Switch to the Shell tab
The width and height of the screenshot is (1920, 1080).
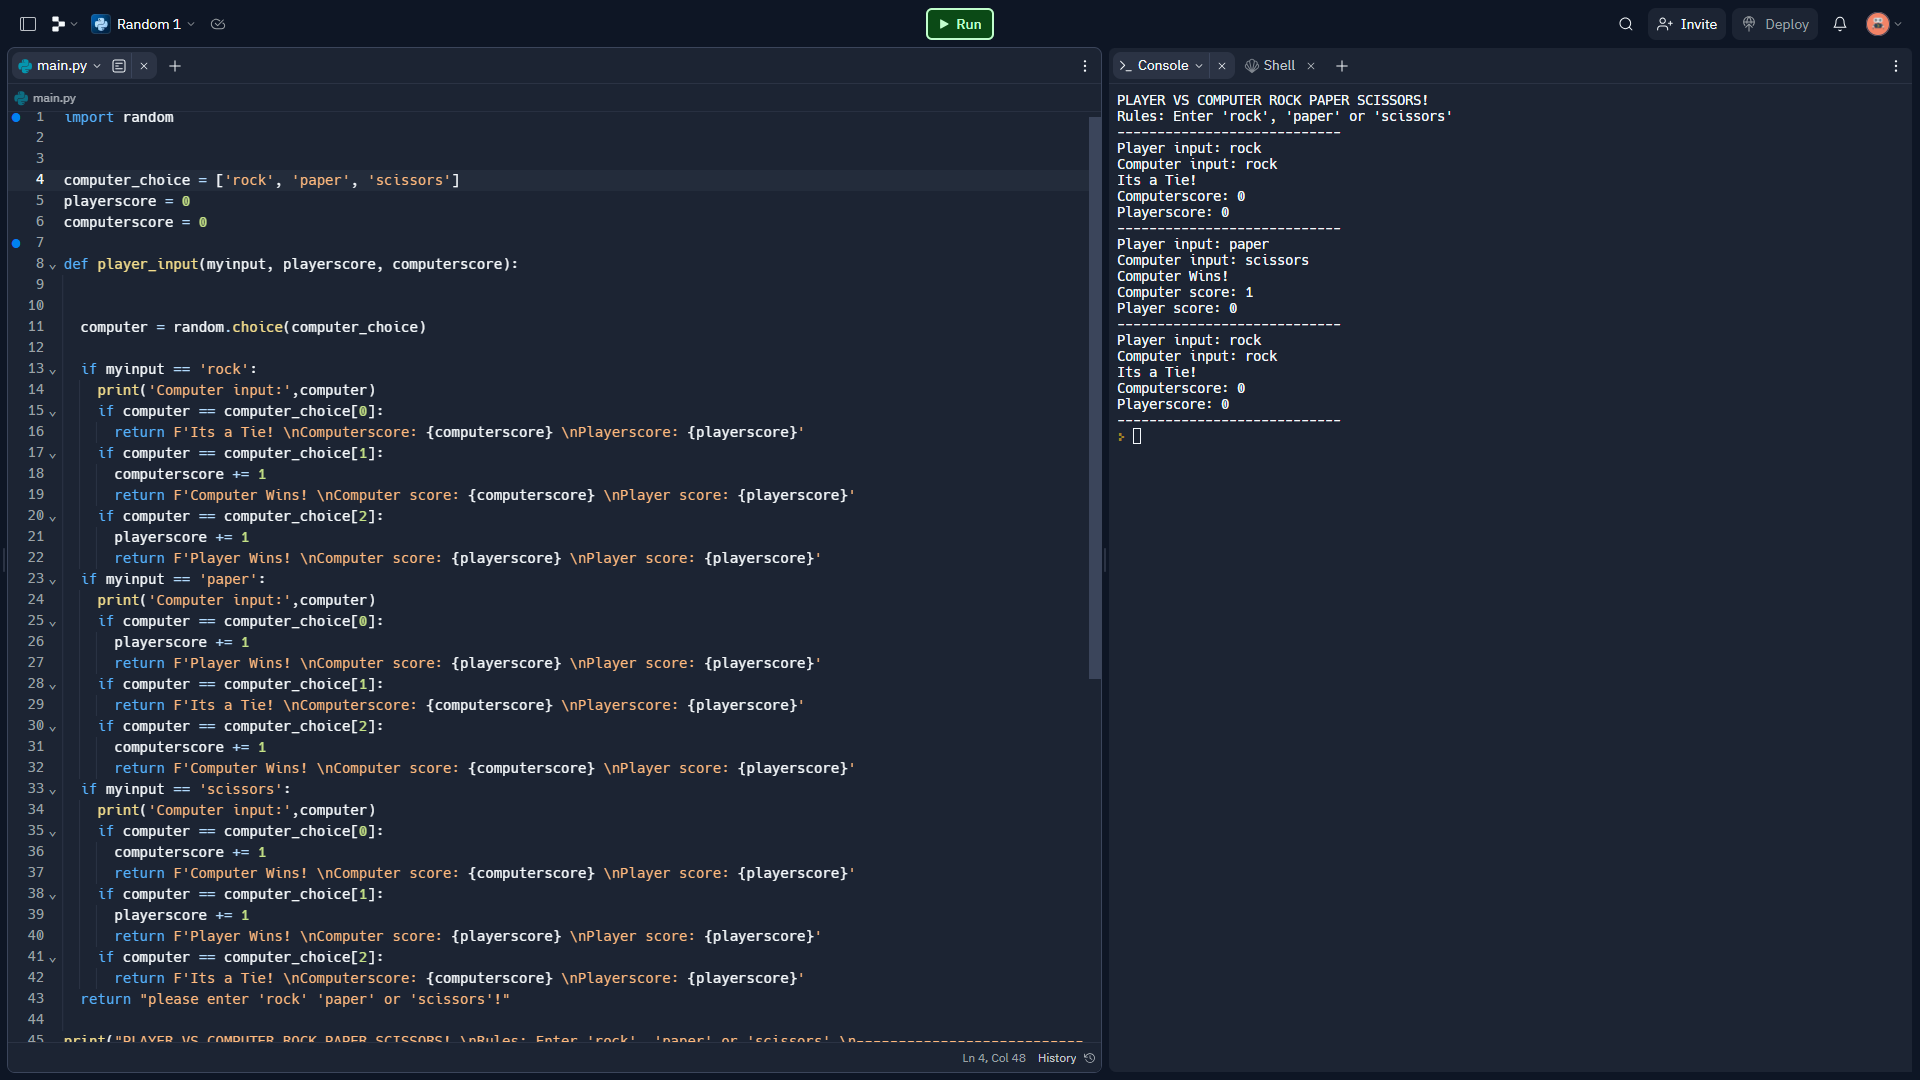click(x=1270, y=66)
